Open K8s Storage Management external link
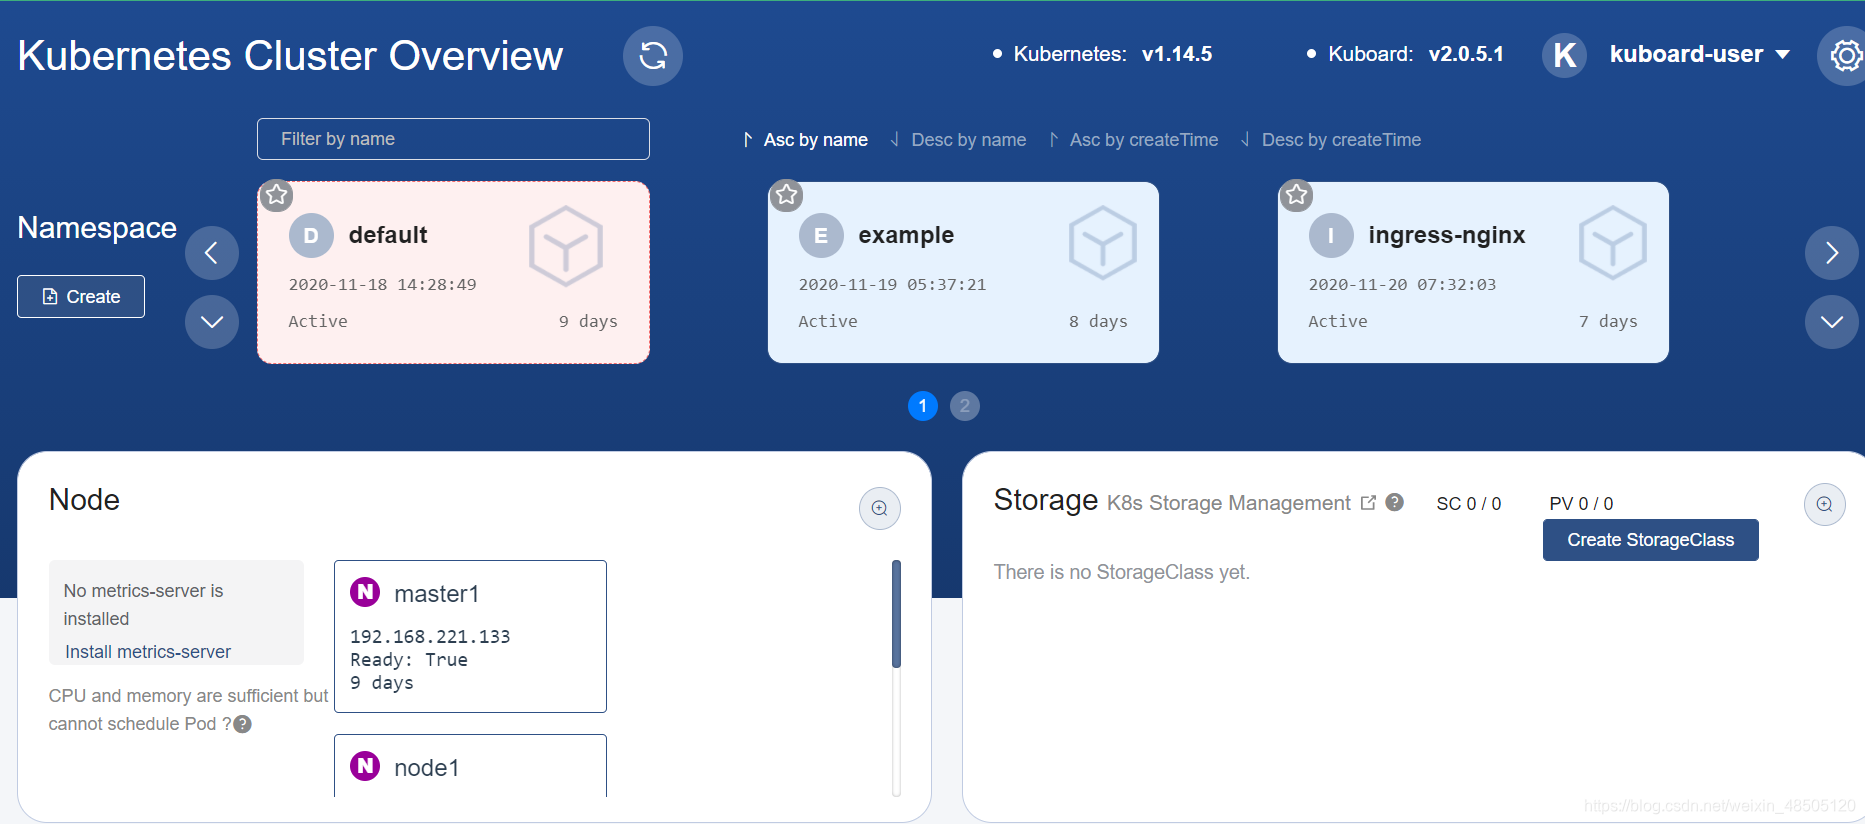The image size is (1865, 824). point(1241,503)
